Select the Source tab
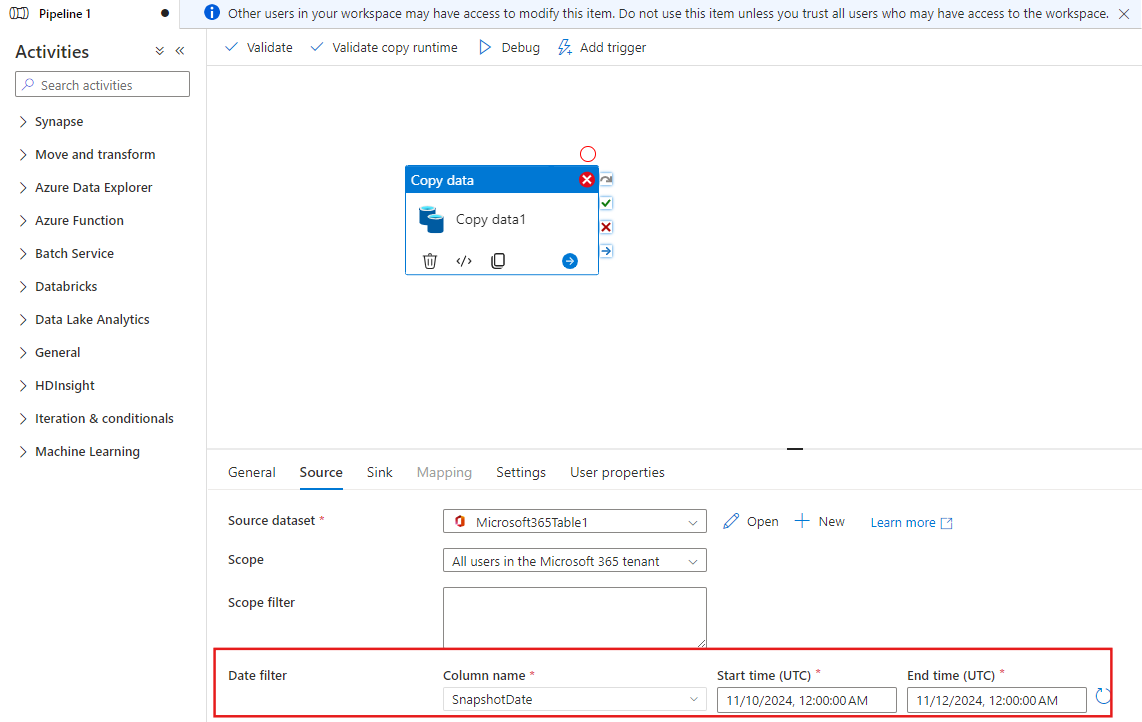Viewport: 1142px width, 722px height. (x=321, y=472)
